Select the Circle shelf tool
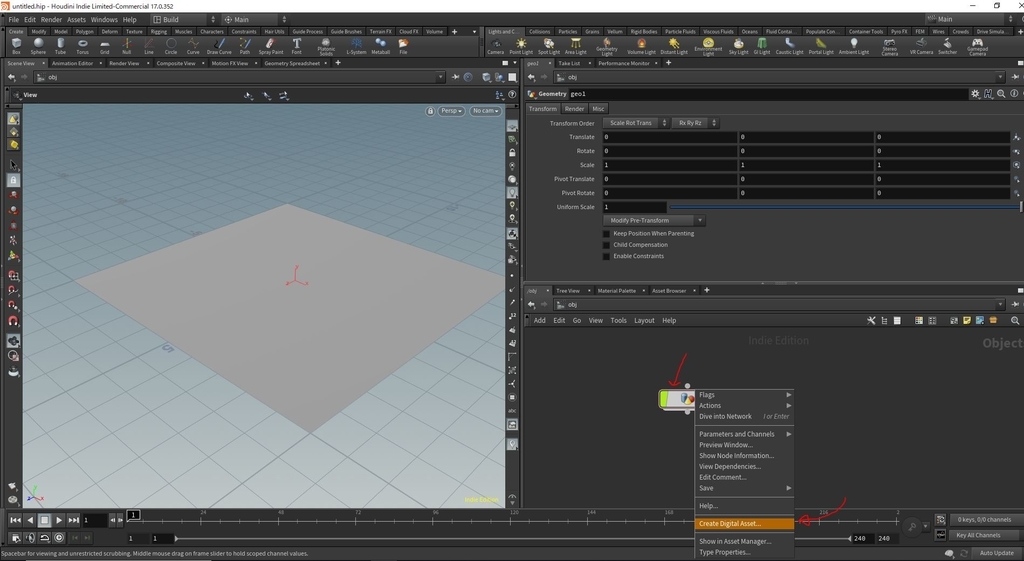This screenshot has width=1024, height=561. (x=171, y=46)
